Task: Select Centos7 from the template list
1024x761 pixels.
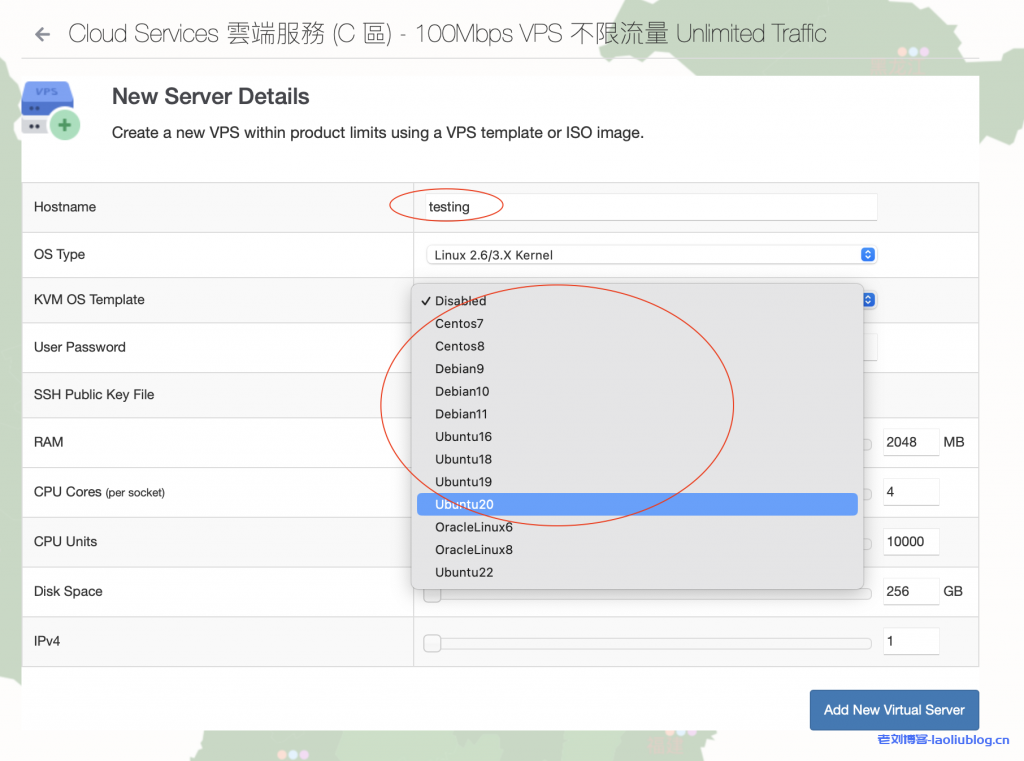Action: (459, 323)
